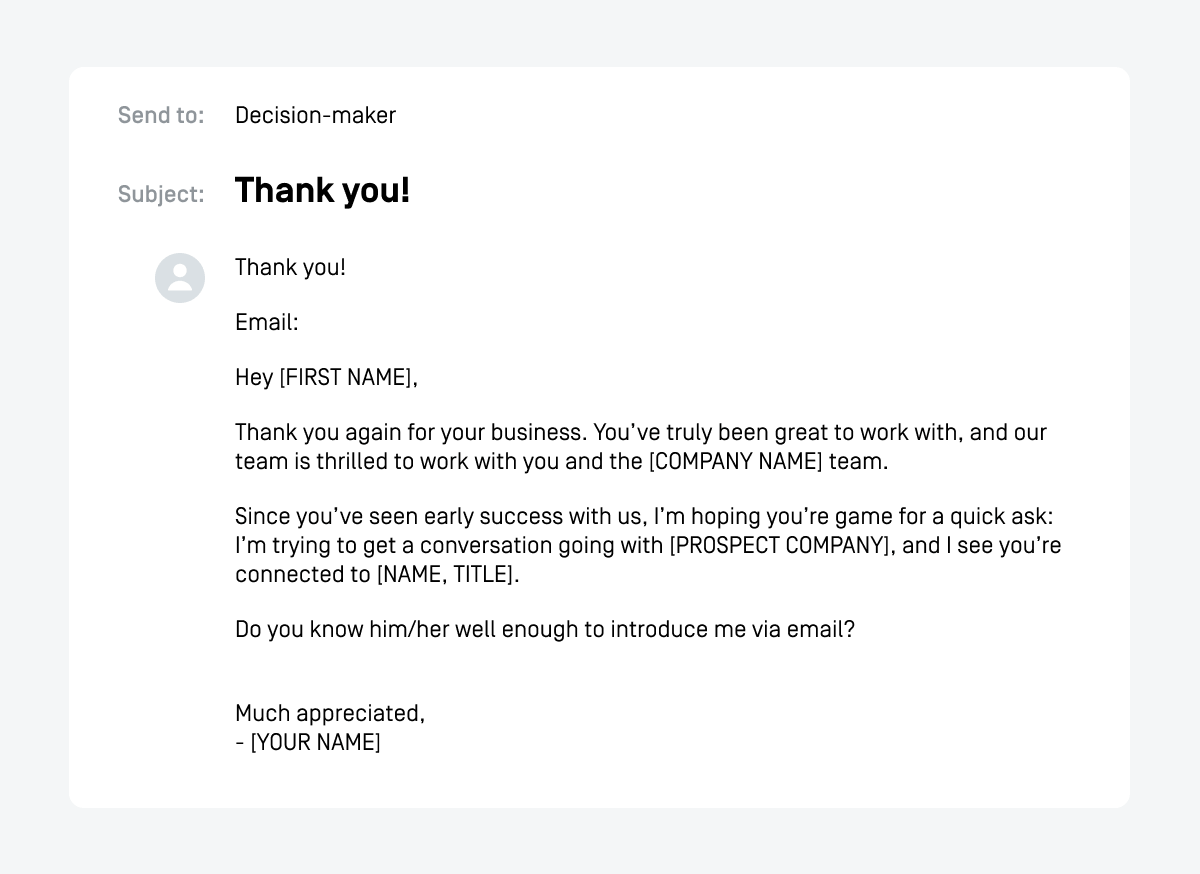Click the "Email:" line in the body

point(267,322)
